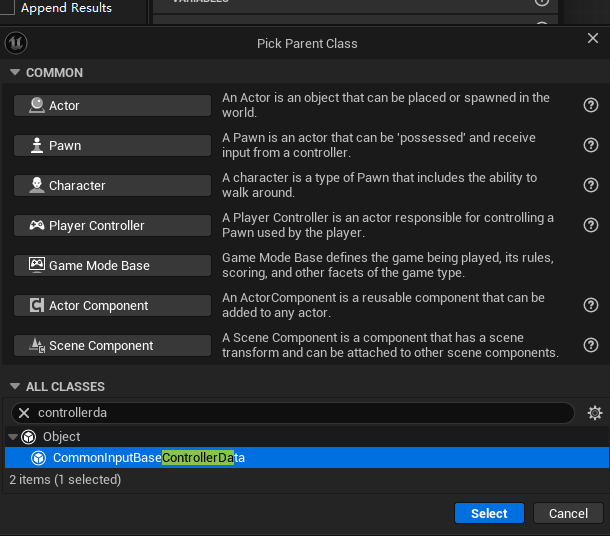
Task: Collapse the Common section
Action: (15, 73)
